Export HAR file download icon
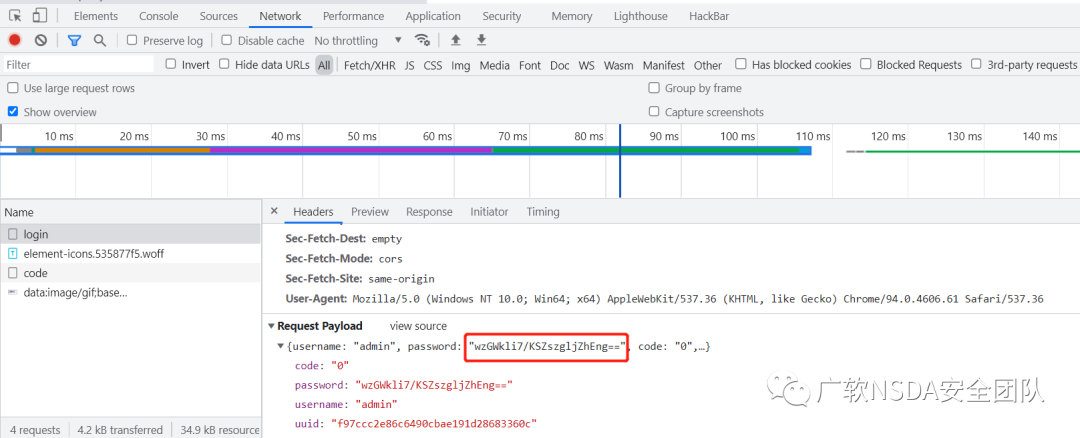Viewport: 1080px width, 438px height. pyautogui.click(x=481, y=40)
